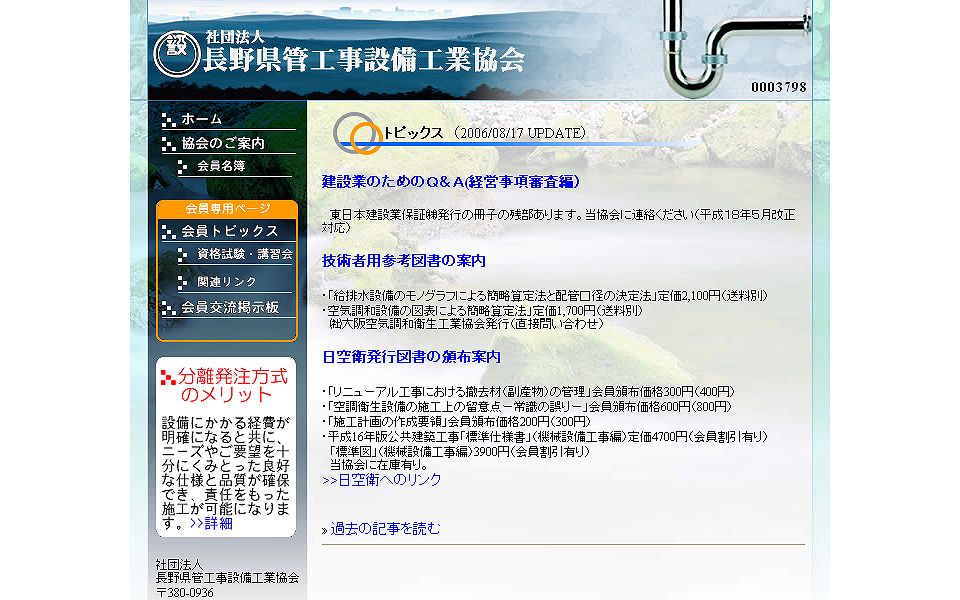The width and height of the screenshot is (960, 600).
Task: Click the 施工計画の作成要領 entry
Action: (456, 421)
